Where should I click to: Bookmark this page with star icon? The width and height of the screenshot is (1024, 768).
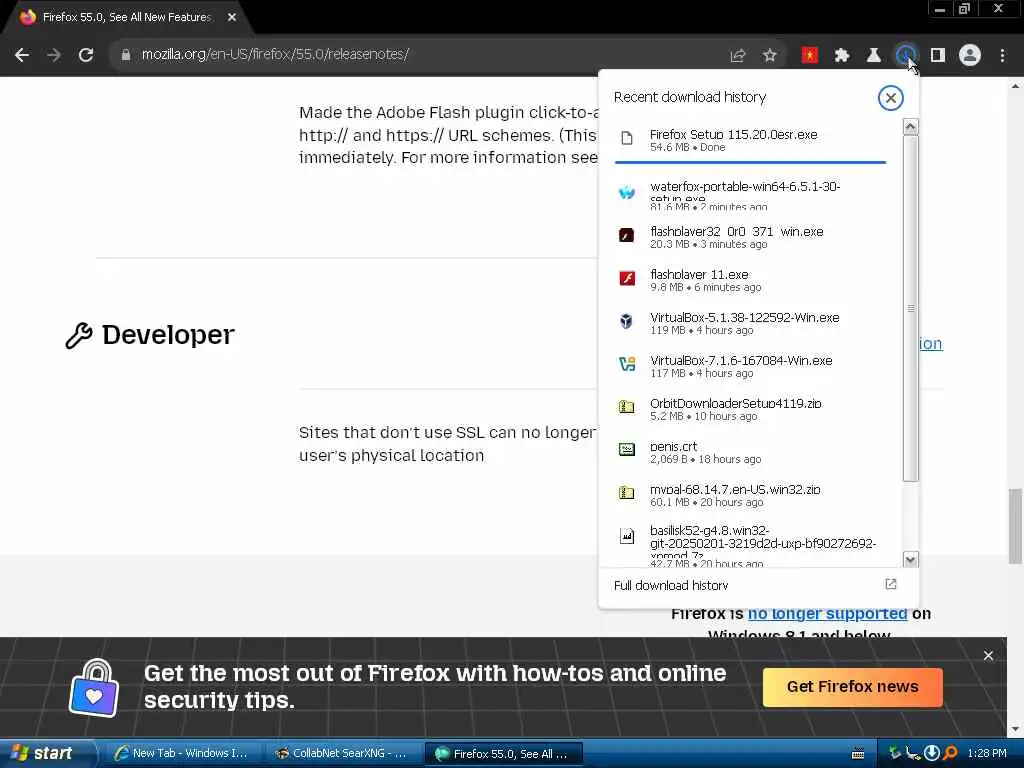click(770, 56)
